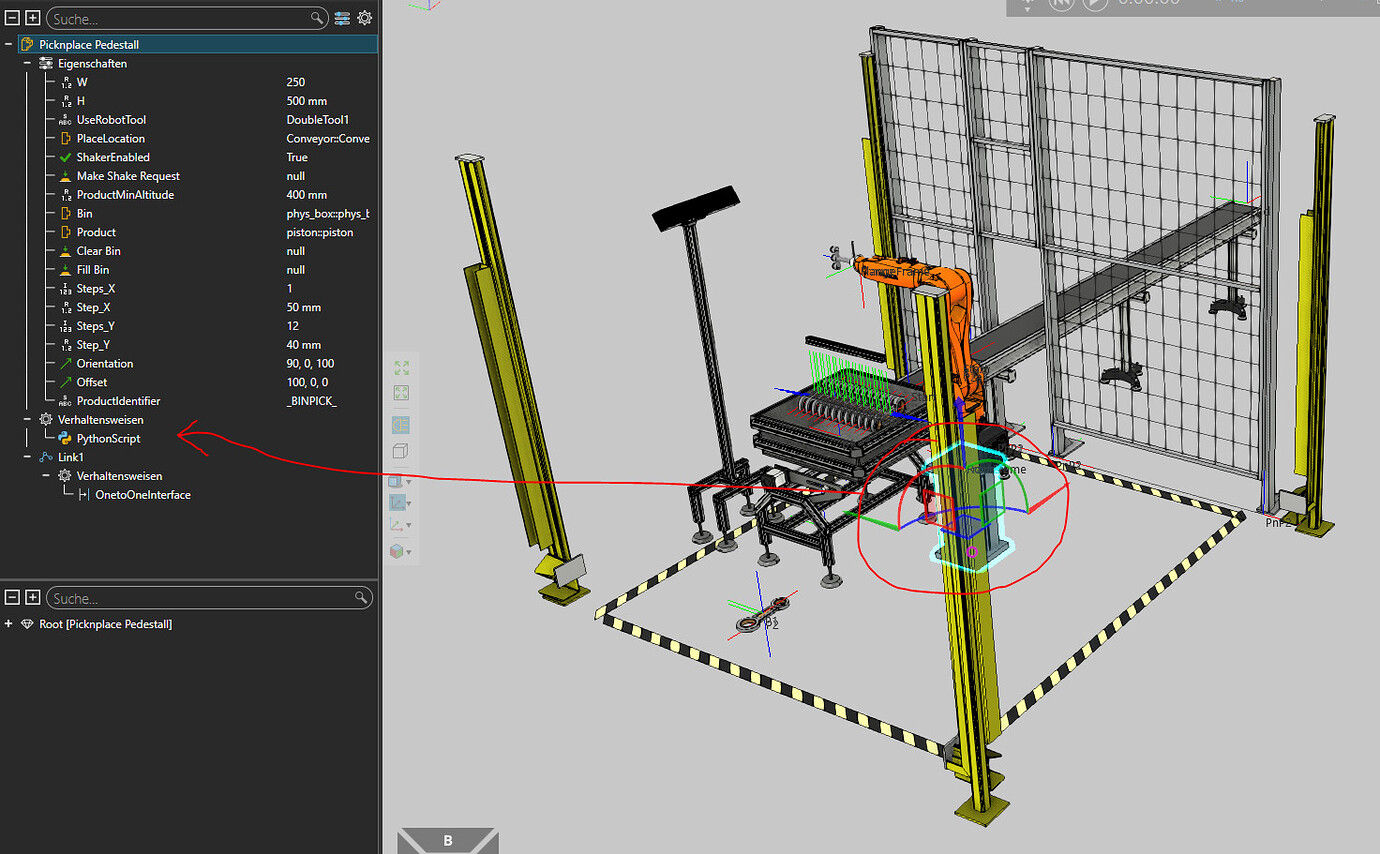Click collapse-all button in upper tree panel

coord(13,18)
